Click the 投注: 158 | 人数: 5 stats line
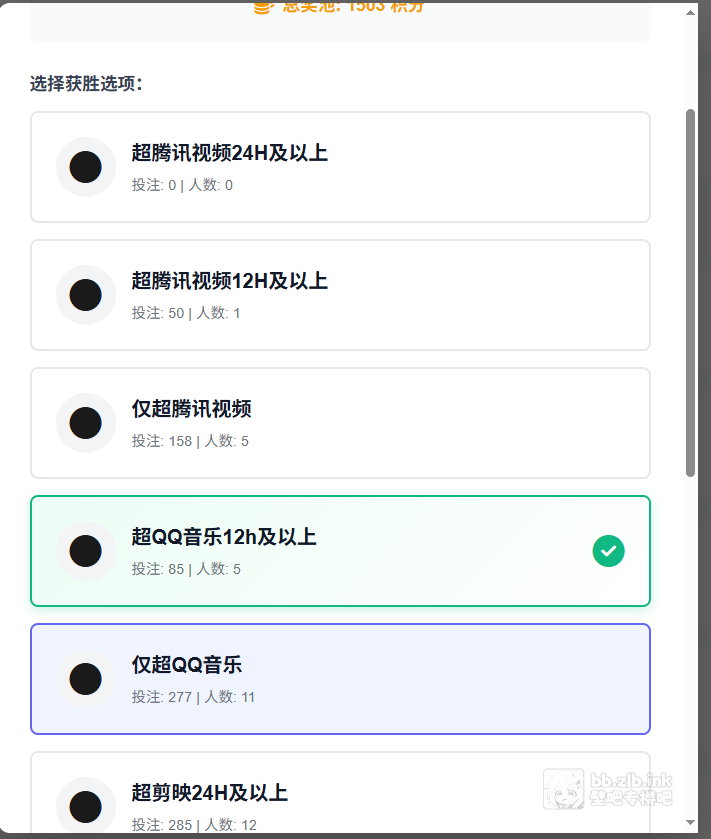The image size is (711, 839). click(x=190, y=441)
